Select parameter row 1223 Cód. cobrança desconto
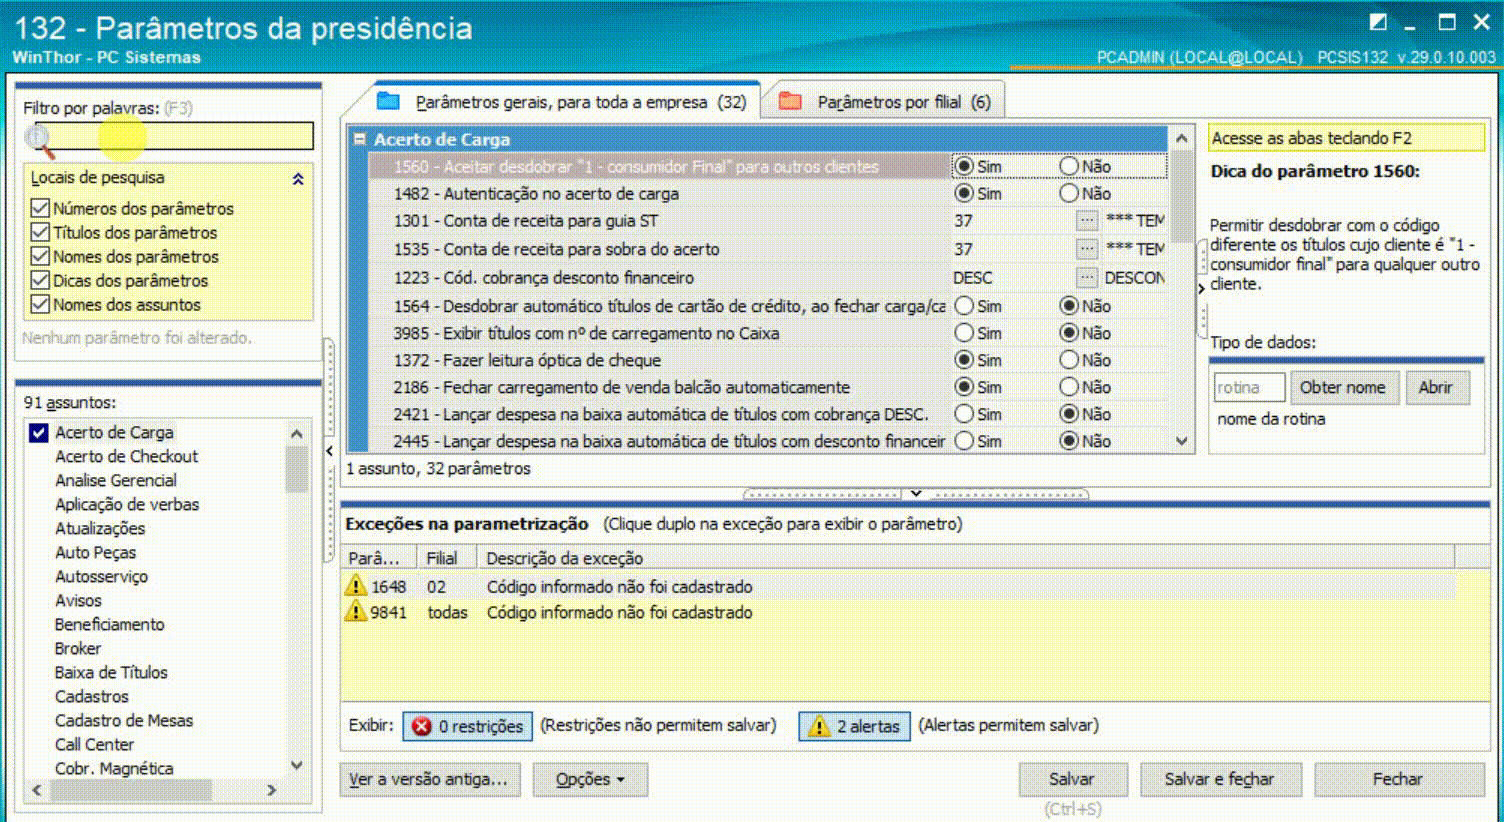Image resolution: width=1504 pixels, height=822 pixels. tap(768, 277)
